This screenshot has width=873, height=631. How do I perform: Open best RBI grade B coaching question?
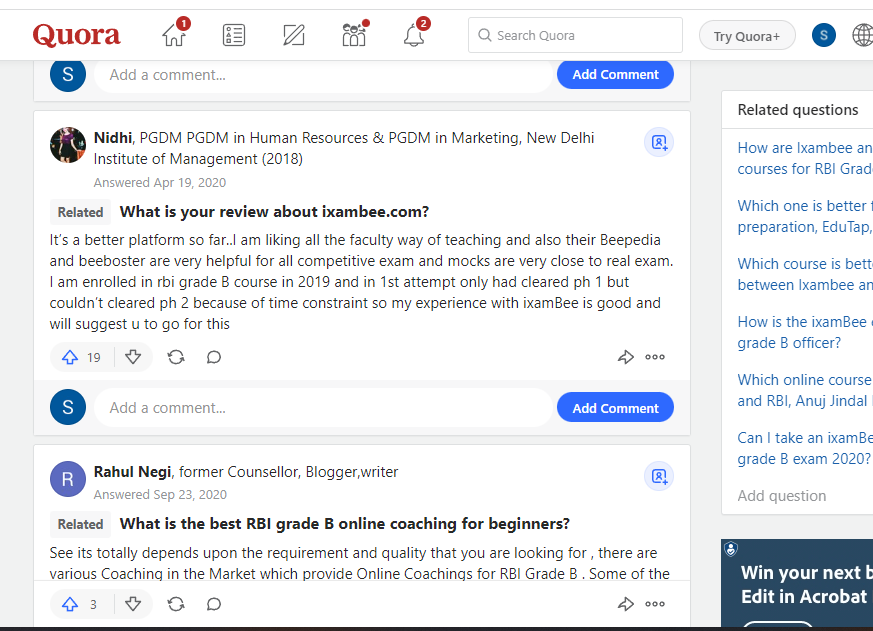coord(345,524)
